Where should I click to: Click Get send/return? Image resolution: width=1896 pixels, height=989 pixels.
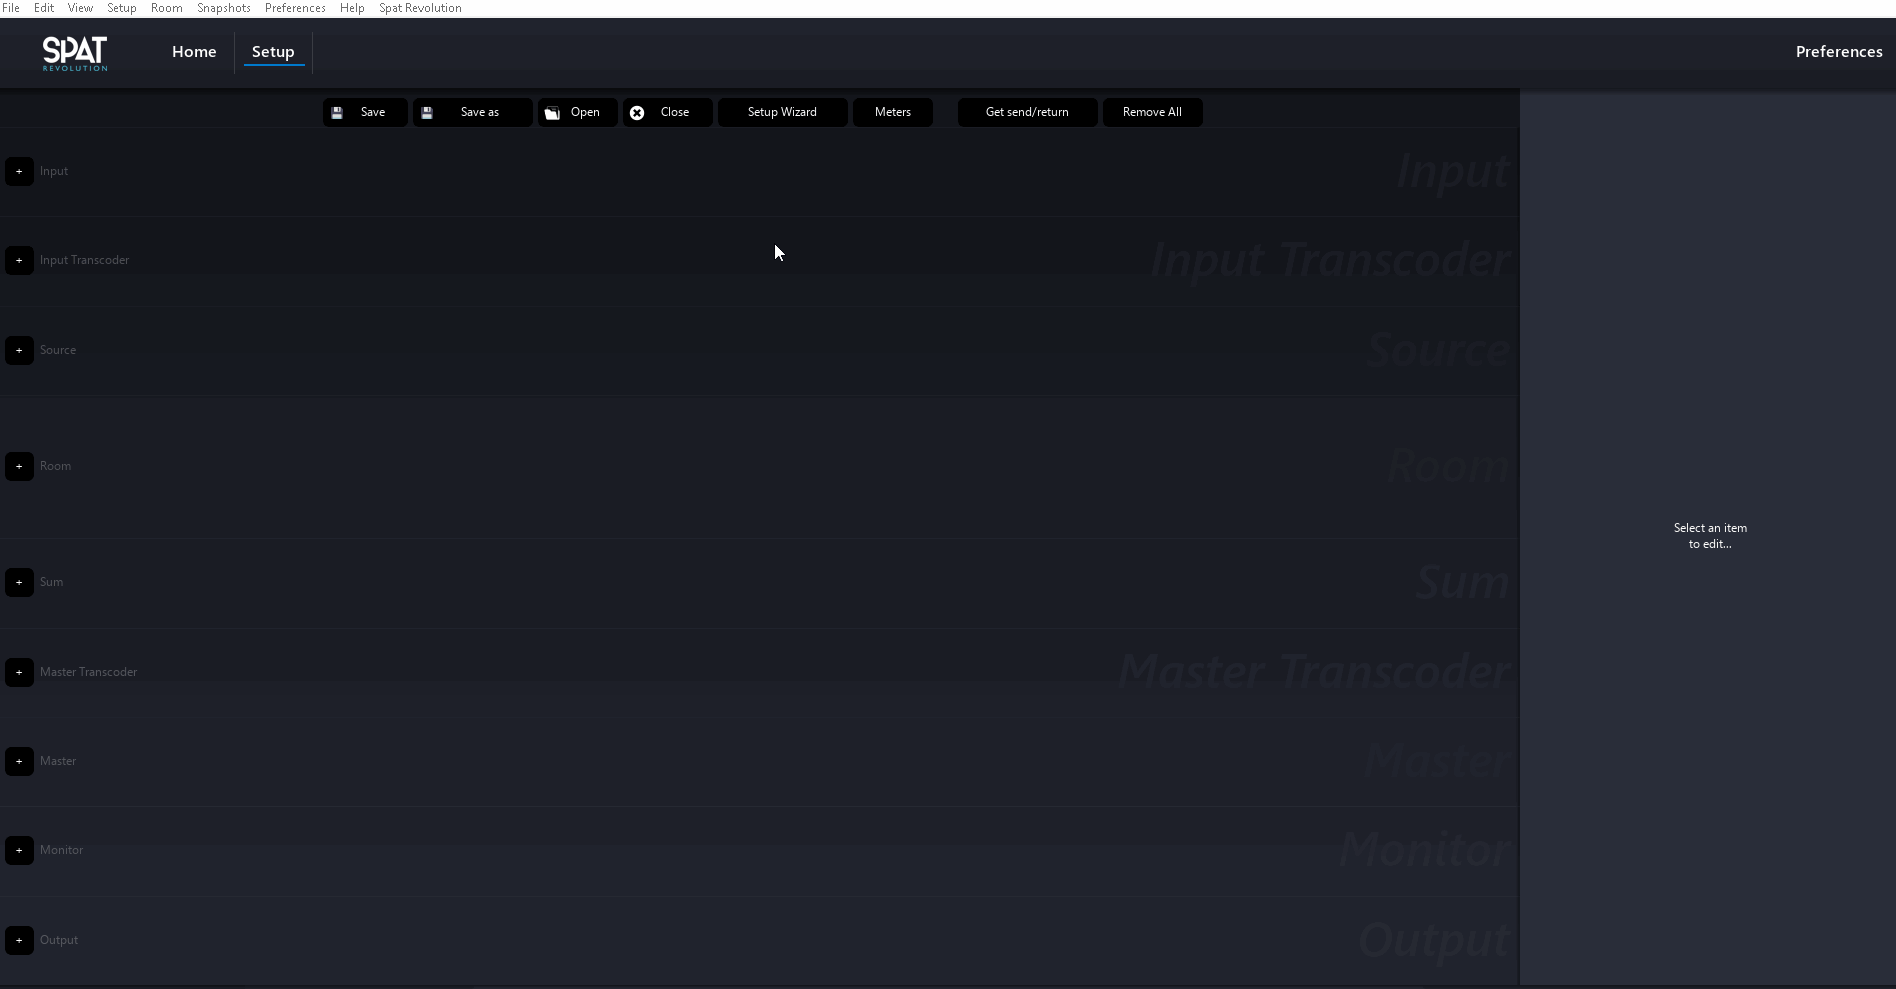coord(1027,112)
